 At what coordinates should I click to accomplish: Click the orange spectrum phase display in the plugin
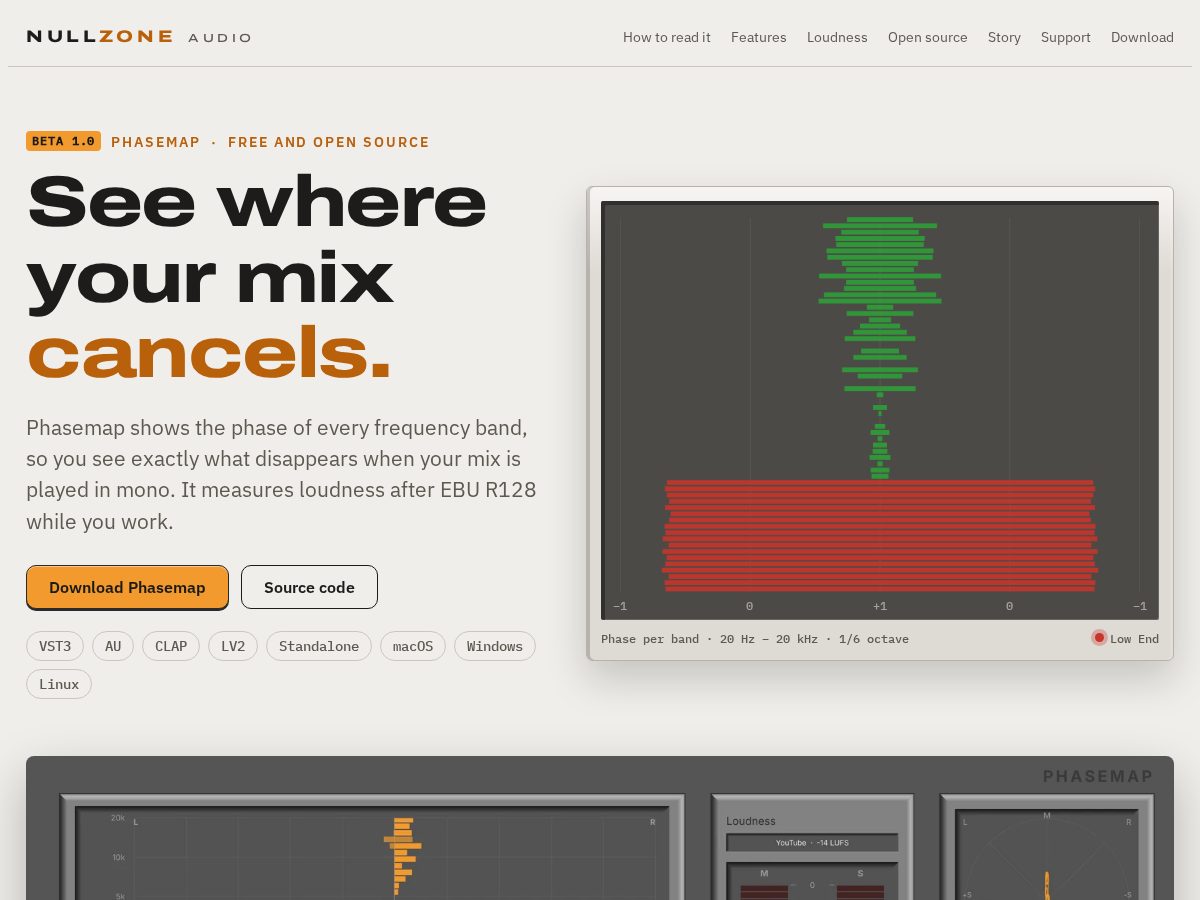[x=372, y=853]
